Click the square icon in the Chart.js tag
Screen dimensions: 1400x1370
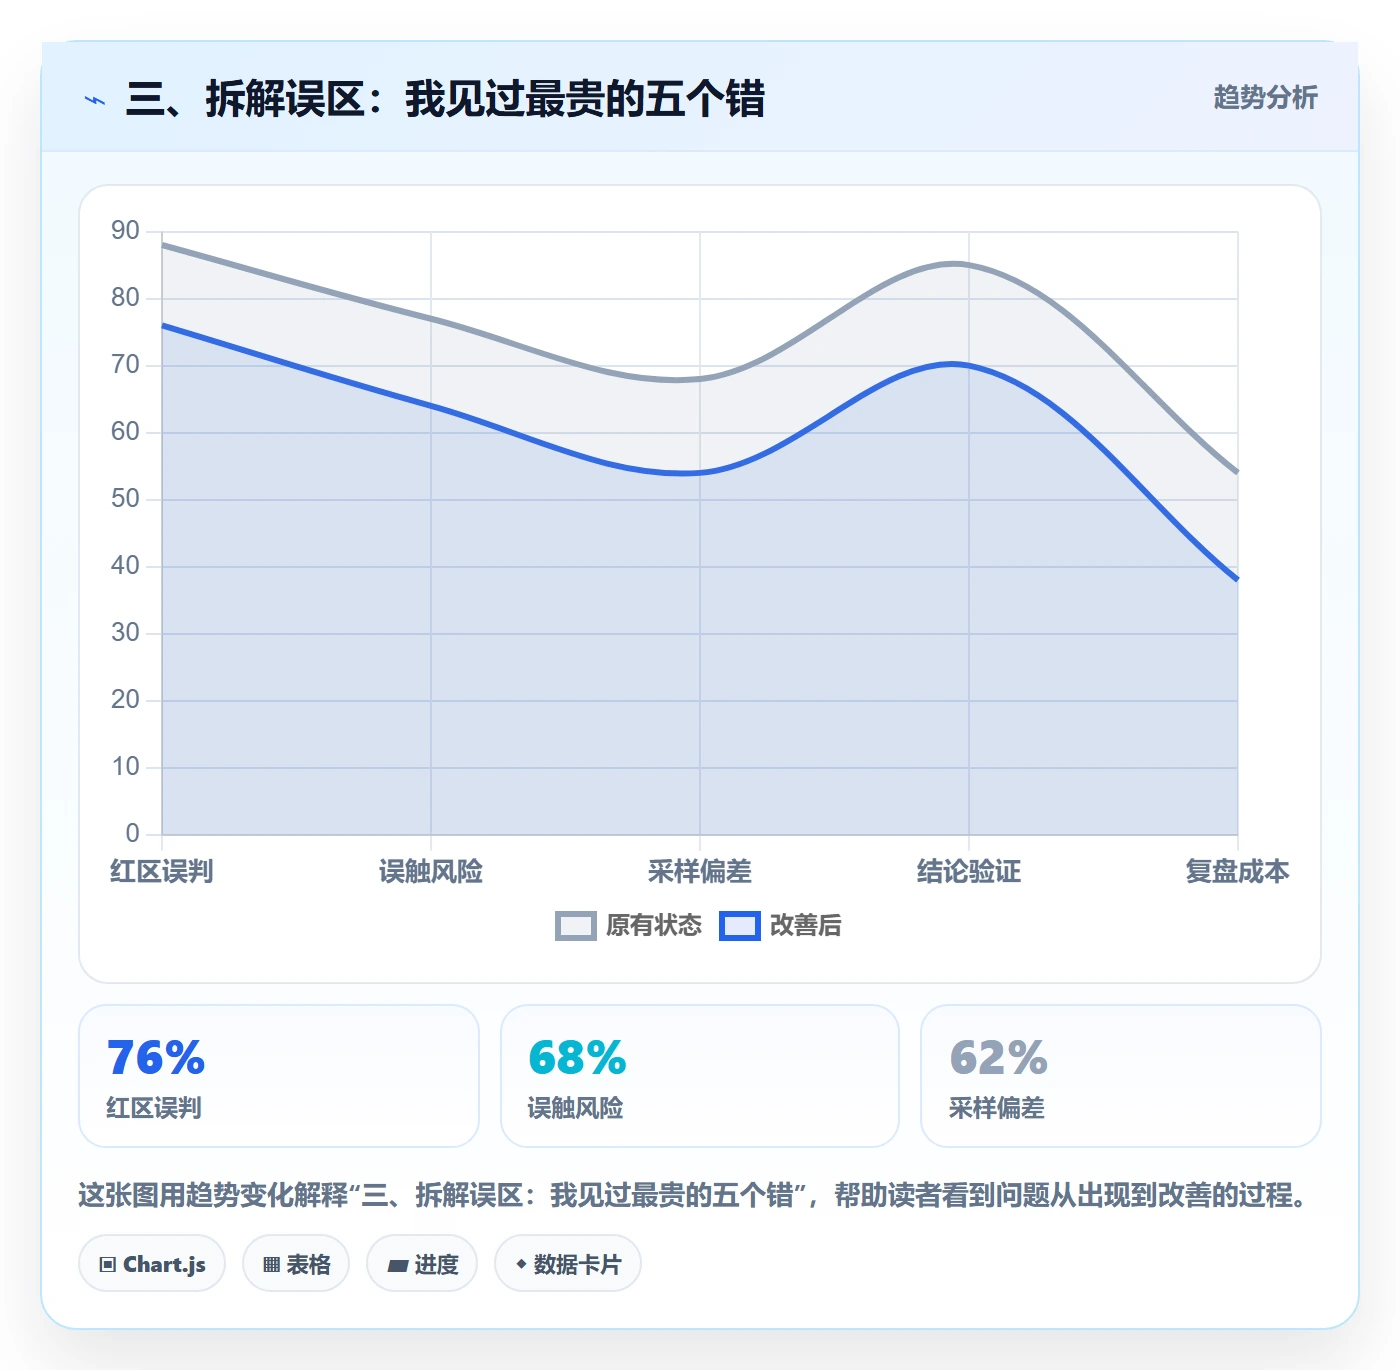coord(108,1264)
